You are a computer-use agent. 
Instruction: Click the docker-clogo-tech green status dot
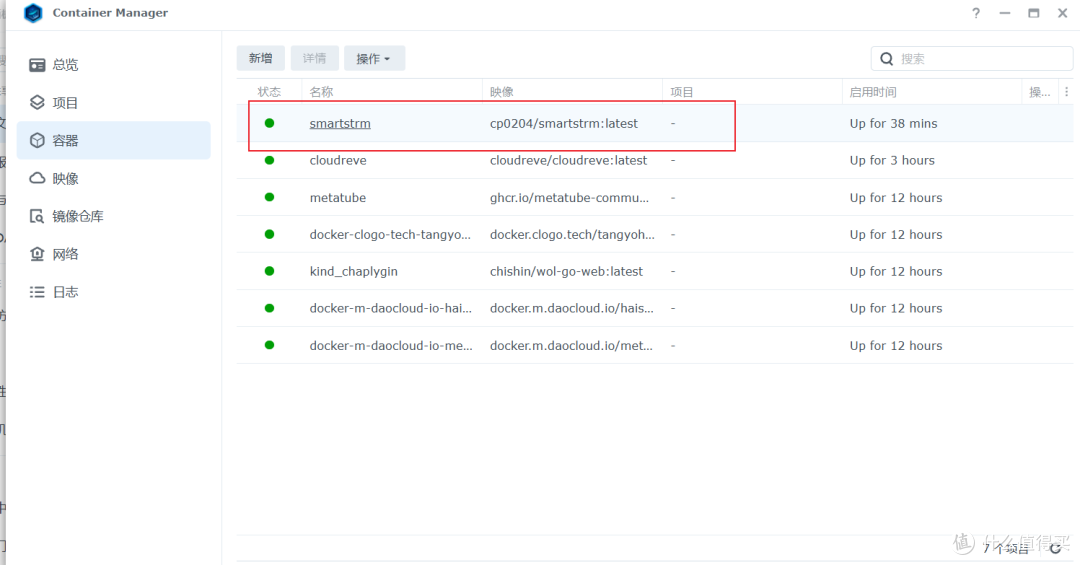pyautogui.click(x=269, y=234)
